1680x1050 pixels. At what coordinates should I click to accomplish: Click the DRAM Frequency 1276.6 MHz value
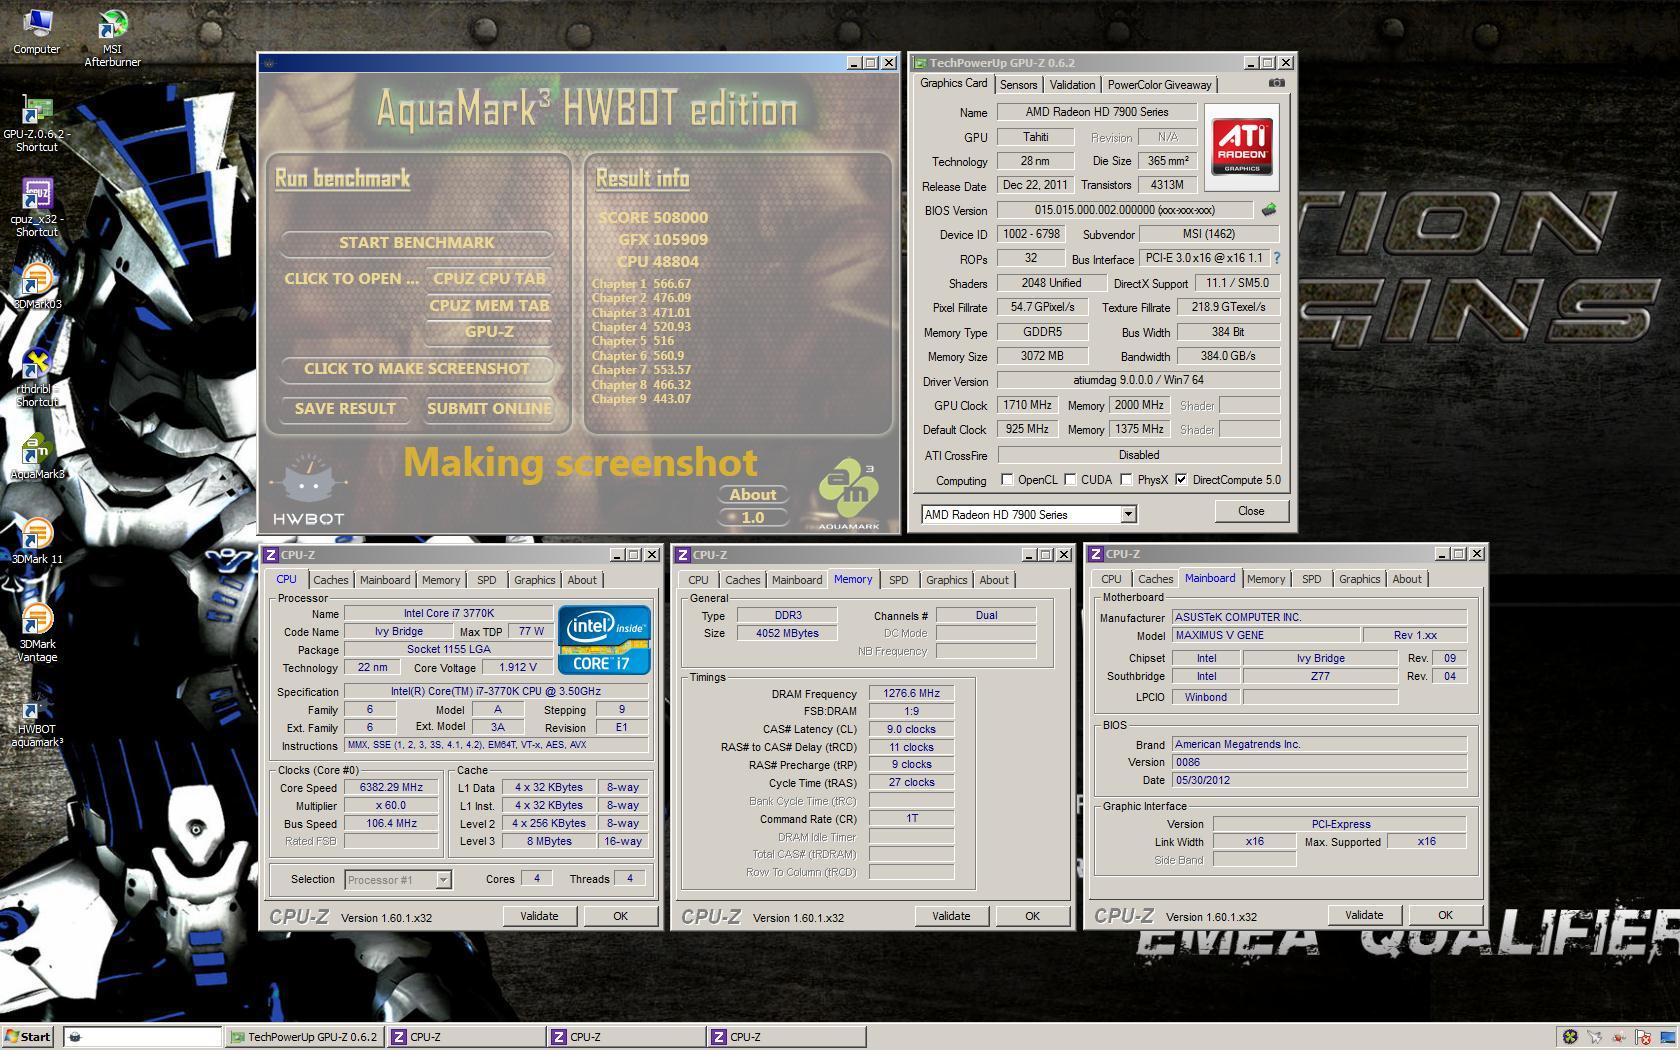911,693
